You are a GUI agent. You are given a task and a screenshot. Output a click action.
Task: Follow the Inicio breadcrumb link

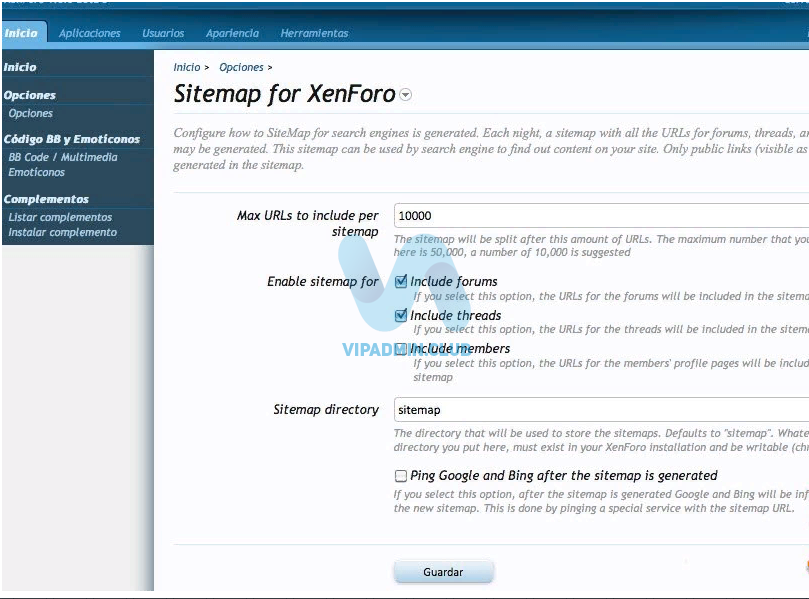(x=187, y=67)
